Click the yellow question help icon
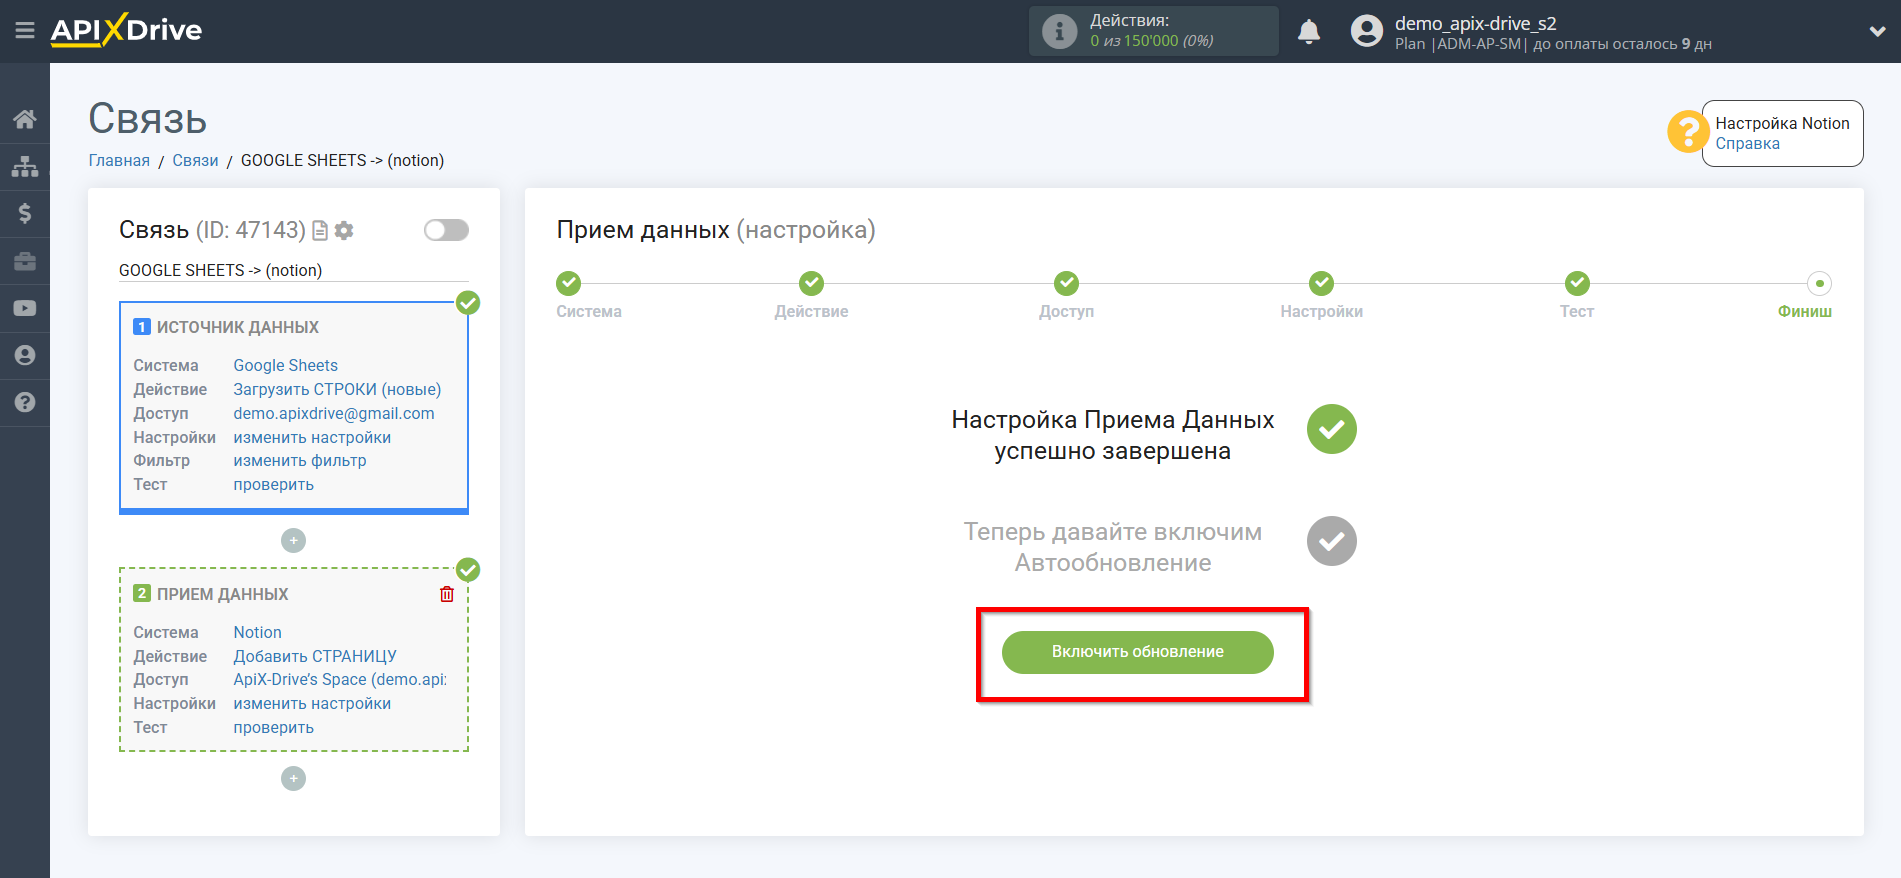 (1687, 132)
